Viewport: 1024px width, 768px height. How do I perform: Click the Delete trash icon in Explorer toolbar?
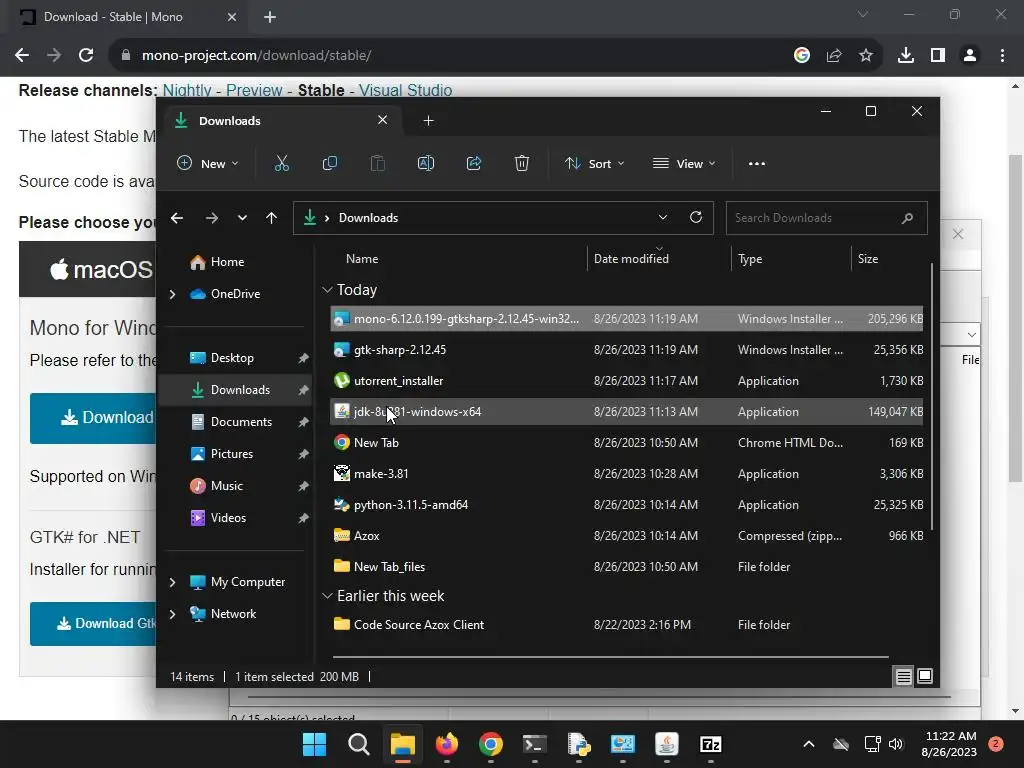click(x=521, y=163)
